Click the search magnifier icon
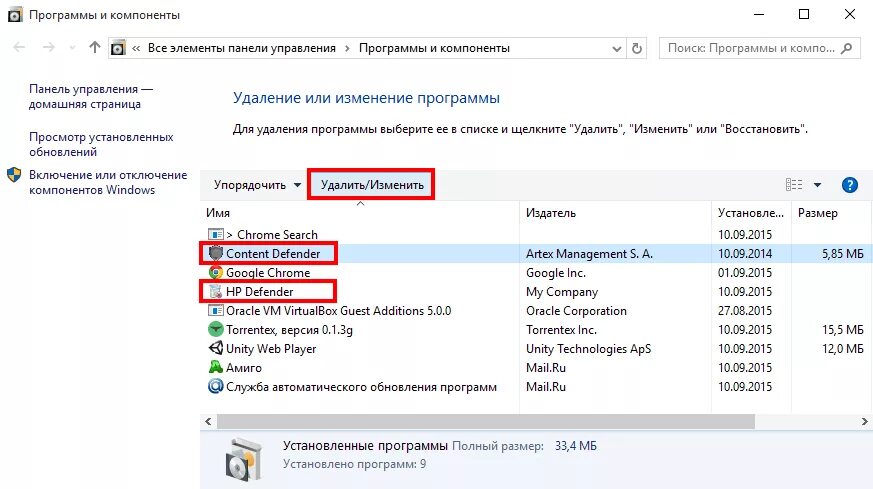Viewport: 873px width, 489px height. tap(846, 48)
